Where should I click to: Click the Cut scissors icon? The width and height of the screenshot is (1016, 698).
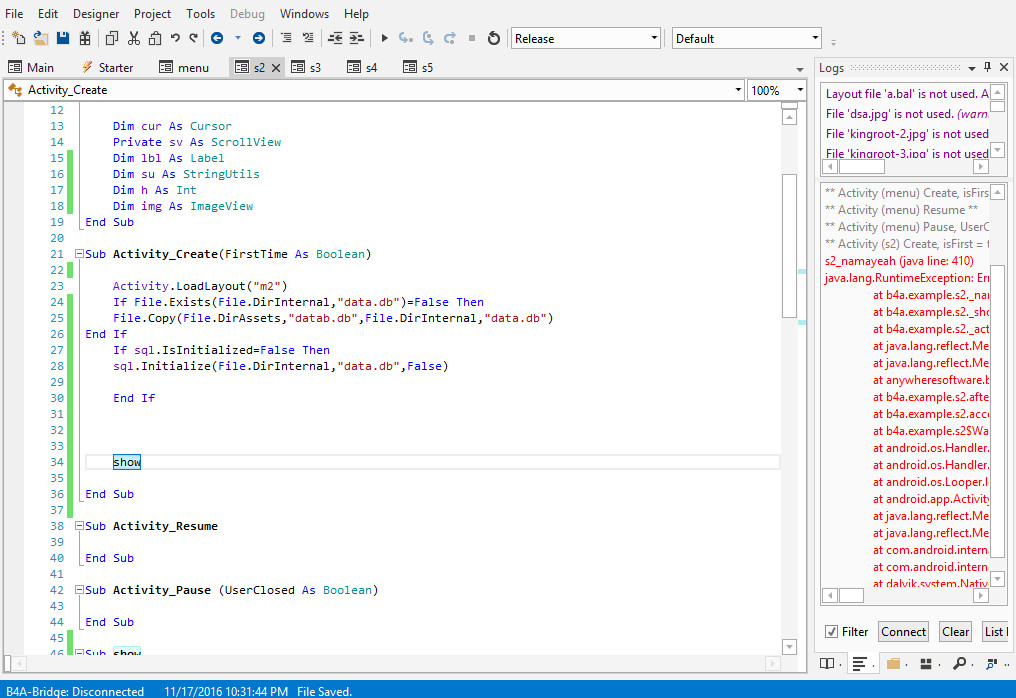(x=133, y=38)
